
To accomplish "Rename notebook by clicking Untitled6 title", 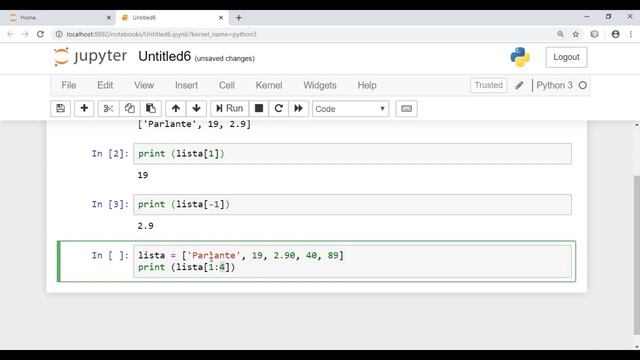I will 164,56.
